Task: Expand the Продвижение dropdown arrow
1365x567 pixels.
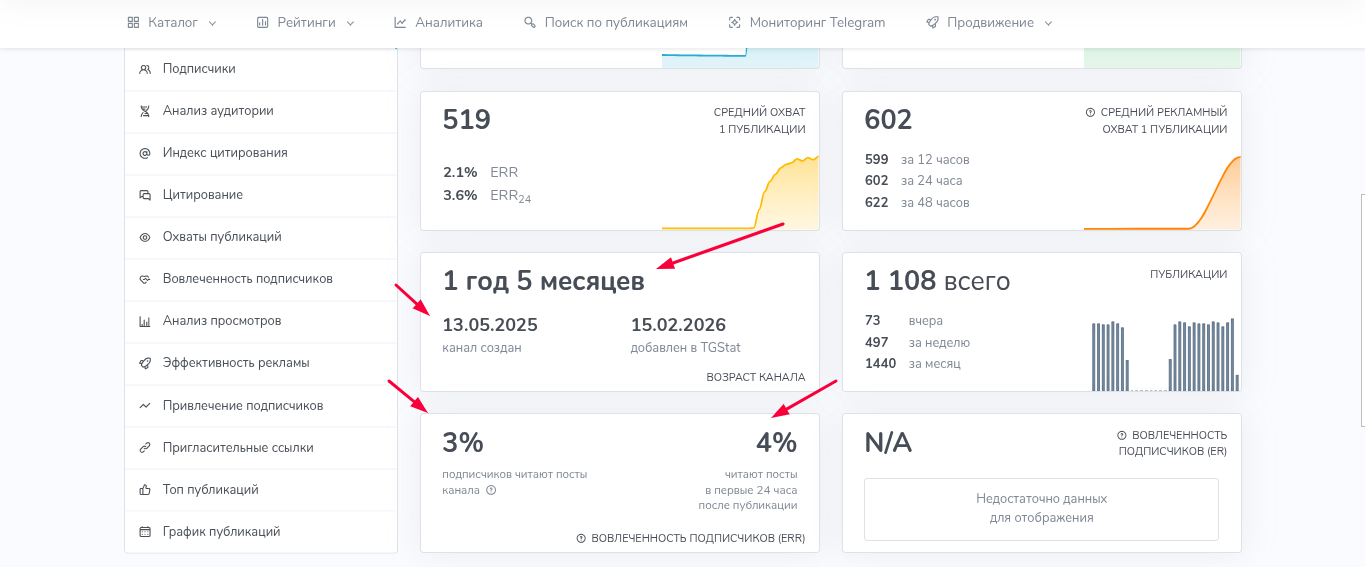Action: point(1048,23)
